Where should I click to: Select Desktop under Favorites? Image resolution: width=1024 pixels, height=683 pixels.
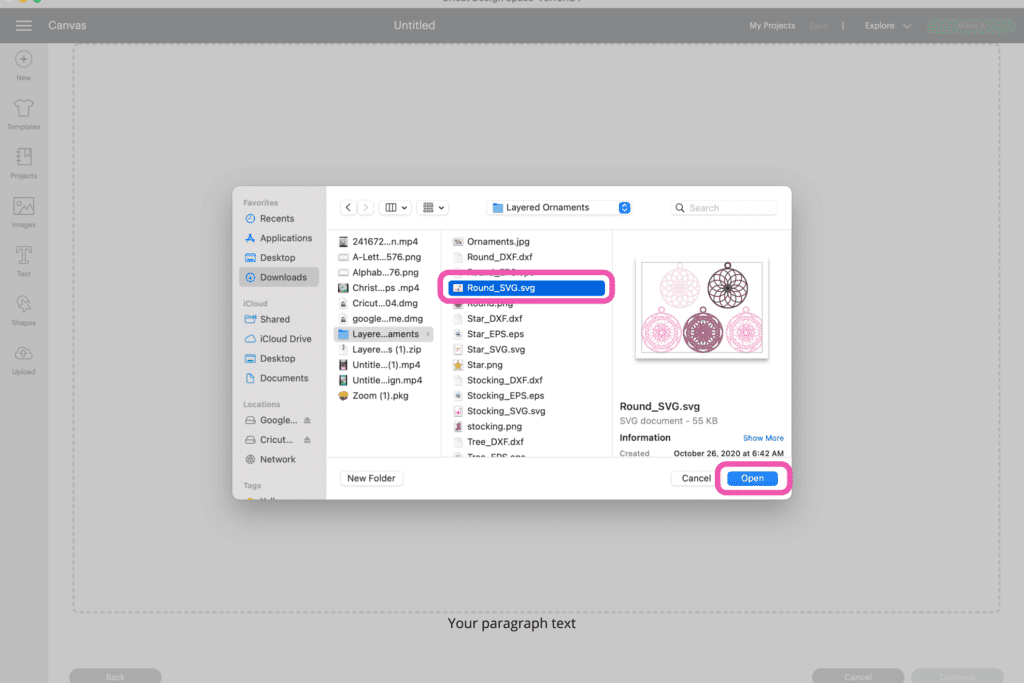(277, 258)
